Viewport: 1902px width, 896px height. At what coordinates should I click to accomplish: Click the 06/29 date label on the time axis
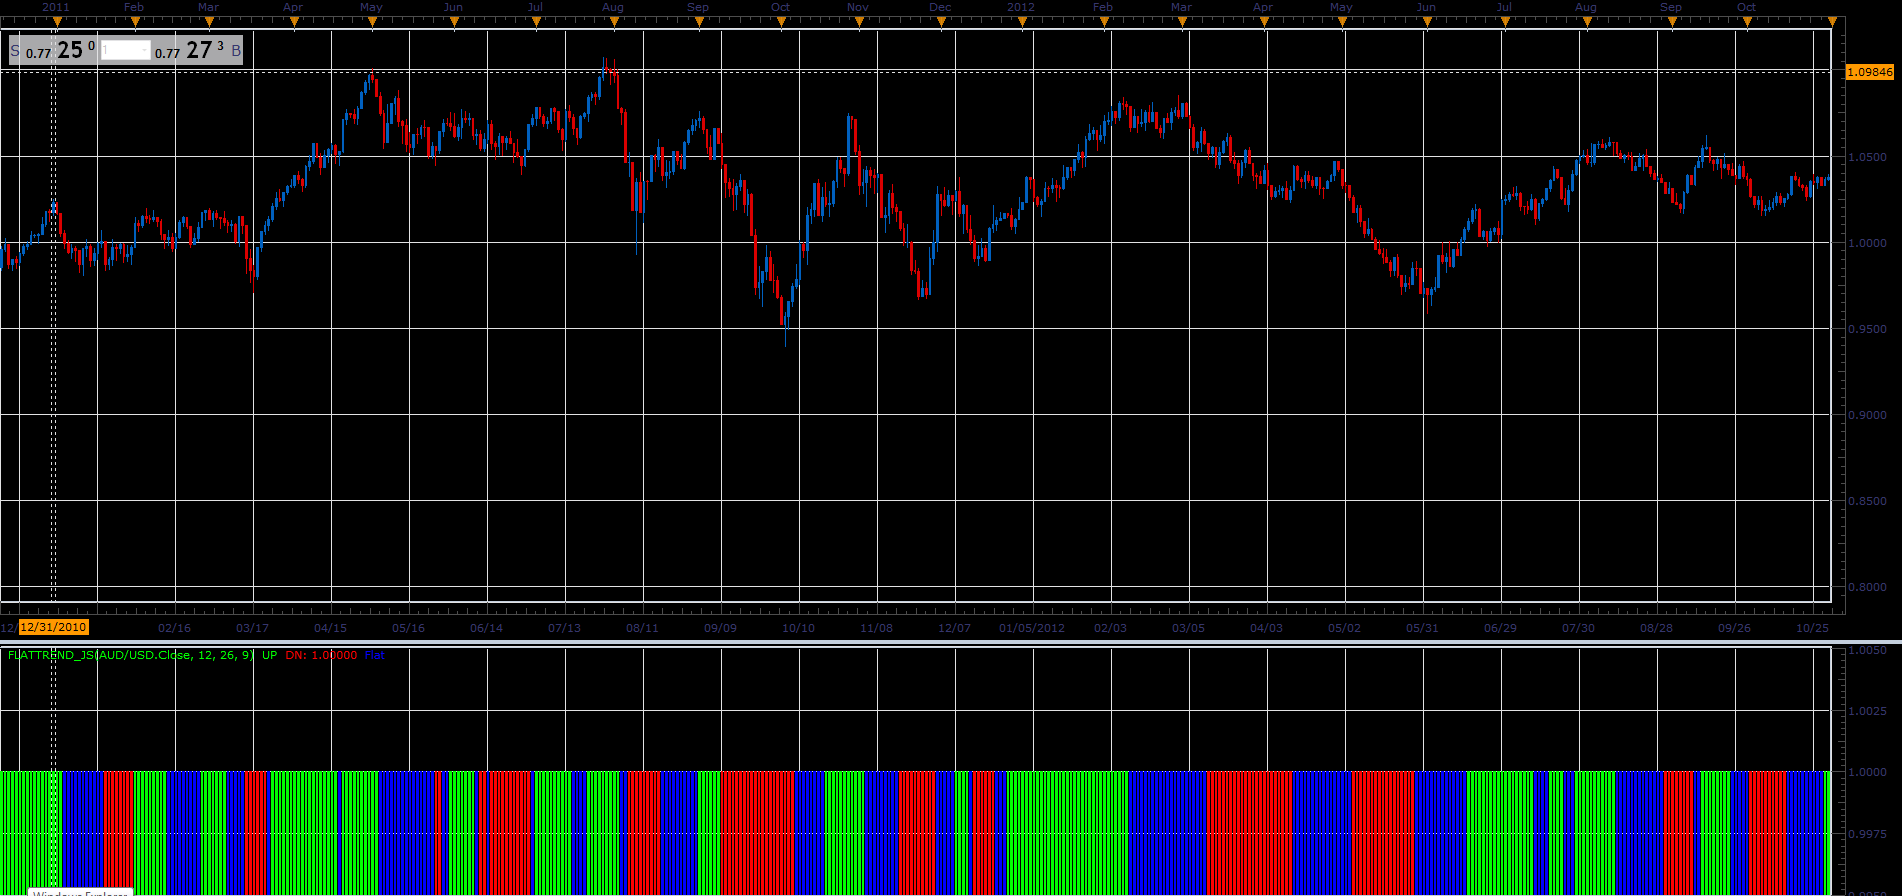coord(1500,628)
